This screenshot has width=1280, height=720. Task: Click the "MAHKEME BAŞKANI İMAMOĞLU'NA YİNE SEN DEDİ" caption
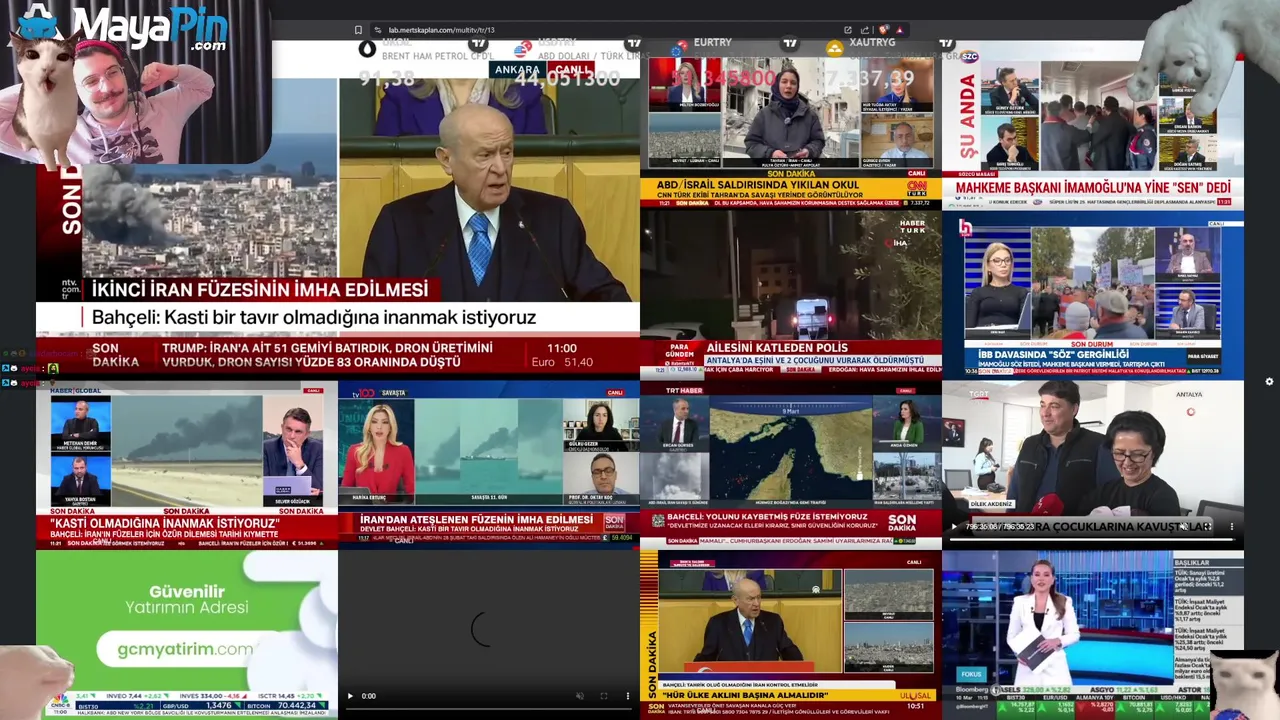click(x=1094, y=188)
